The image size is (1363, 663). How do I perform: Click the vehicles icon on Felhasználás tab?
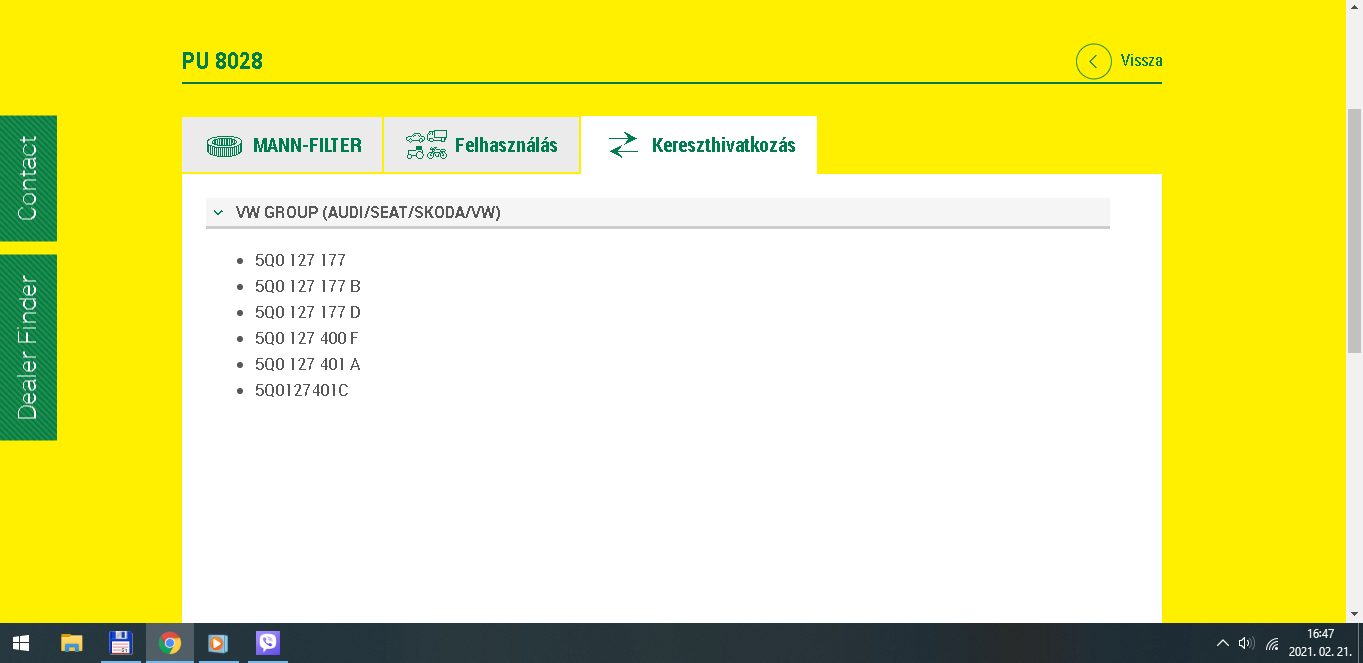pyautogui.click(x=426, y=145)
